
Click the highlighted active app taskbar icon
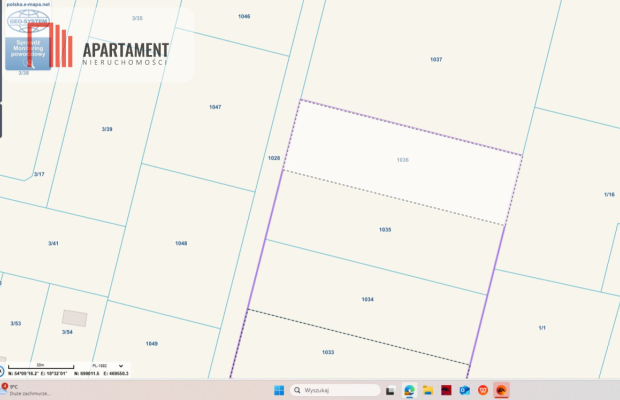coord(502,390)
